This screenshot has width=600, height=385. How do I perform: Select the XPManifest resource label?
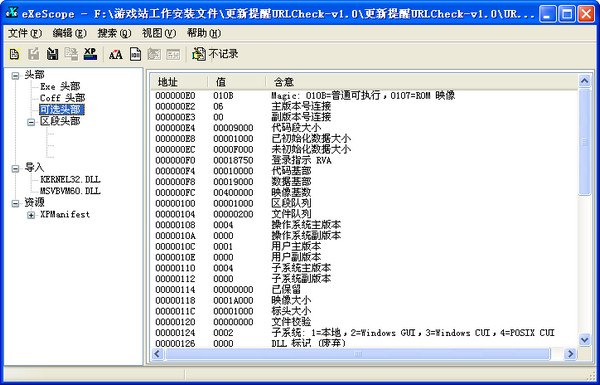(65, 214)
